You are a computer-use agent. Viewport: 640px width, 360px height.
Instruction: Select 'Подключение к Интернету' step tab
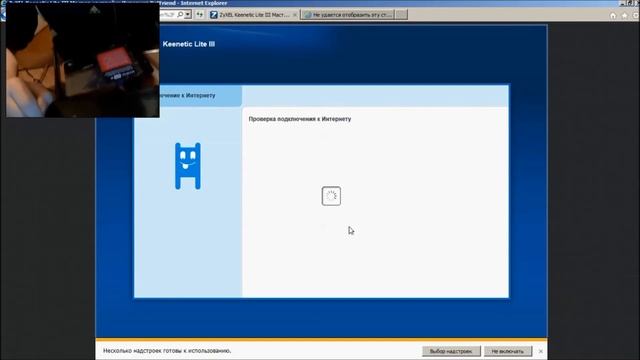point(188,96)
